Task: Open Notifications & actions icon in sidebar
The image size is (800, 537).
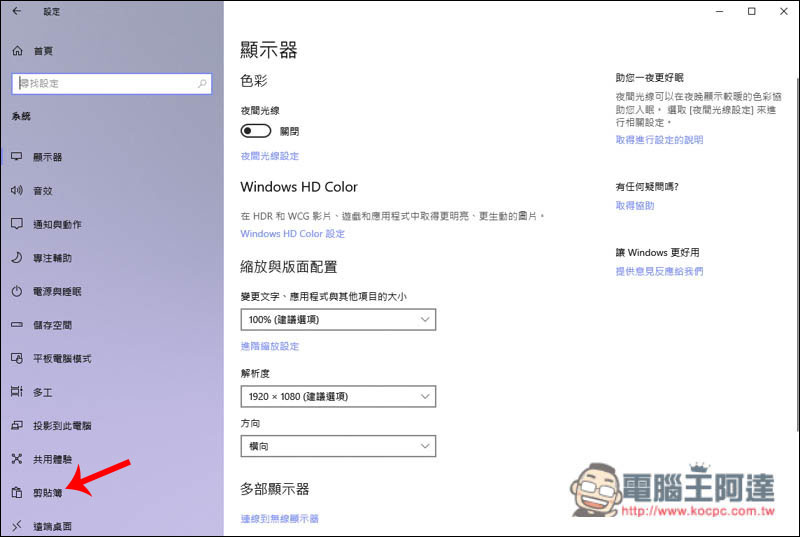Action: point(16,224)
